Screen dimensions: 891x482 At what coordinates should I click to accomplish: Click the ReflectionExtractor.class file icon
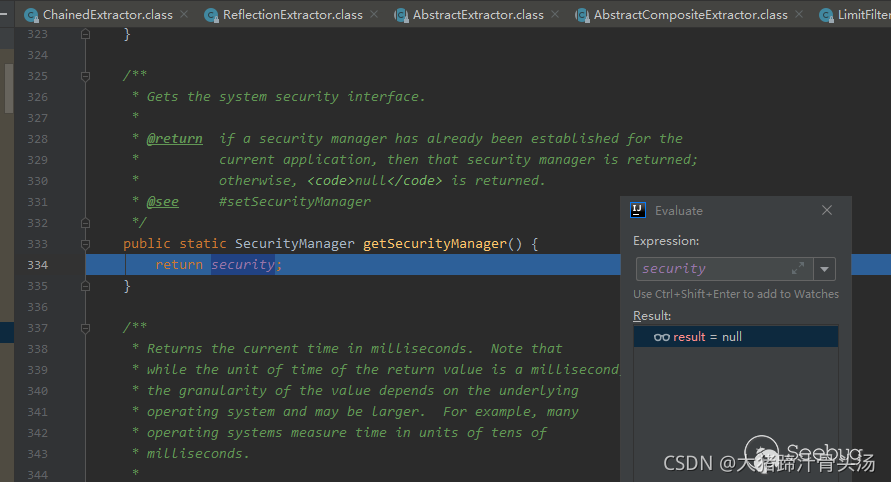(211, 15)
